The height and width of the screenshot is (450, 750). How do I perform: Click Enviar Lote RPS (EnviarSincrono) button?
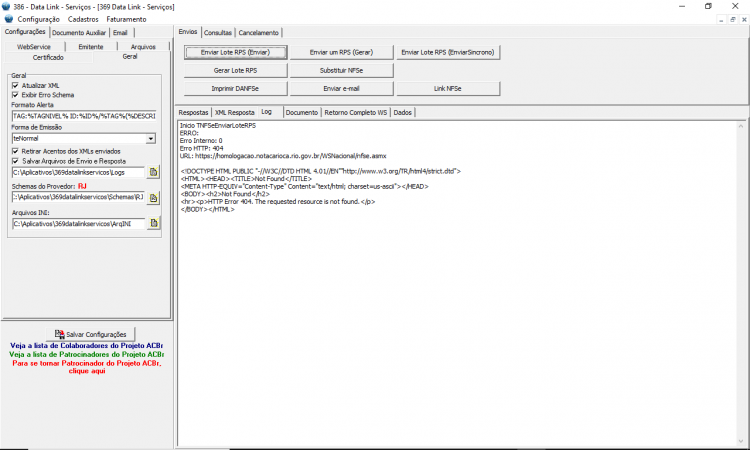click(x=448, y=53)
